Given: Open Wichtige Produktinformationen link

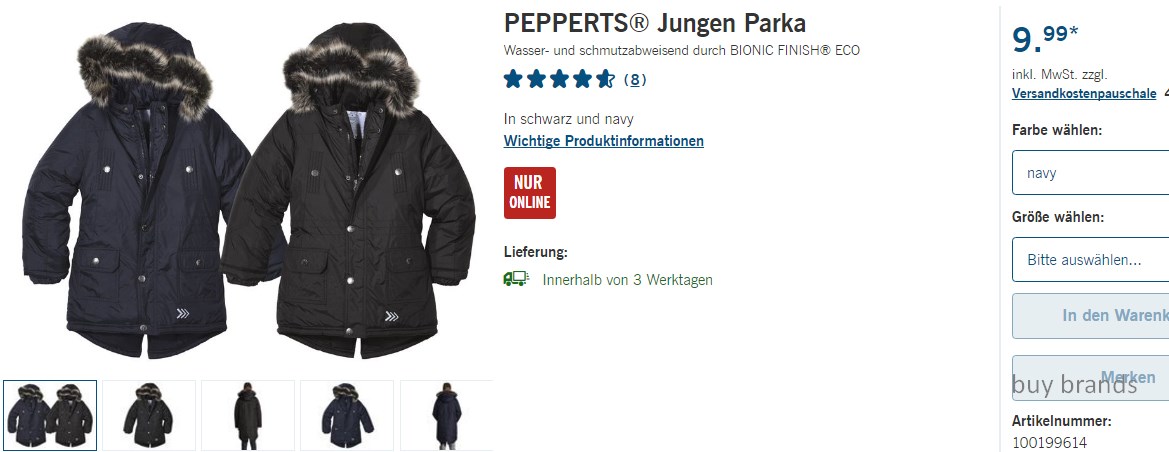Looking at the screenshot, I should tap(604, 141).
